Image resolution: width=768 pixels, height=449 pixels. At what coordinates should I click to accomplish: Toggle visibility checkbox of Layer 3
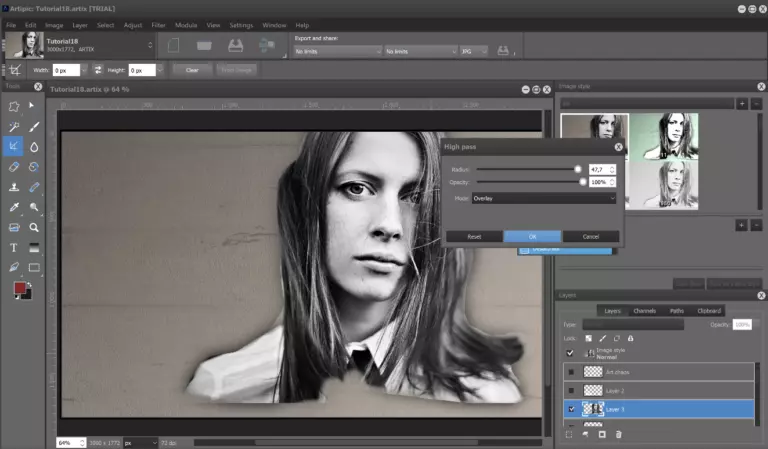click(x=570, y=409)
